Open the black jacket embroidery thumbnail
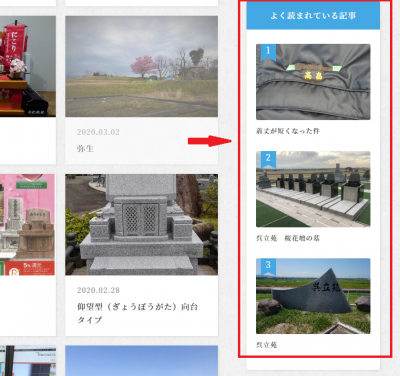The width and height of the screenshot is (400, 376). tap(313, 82)
